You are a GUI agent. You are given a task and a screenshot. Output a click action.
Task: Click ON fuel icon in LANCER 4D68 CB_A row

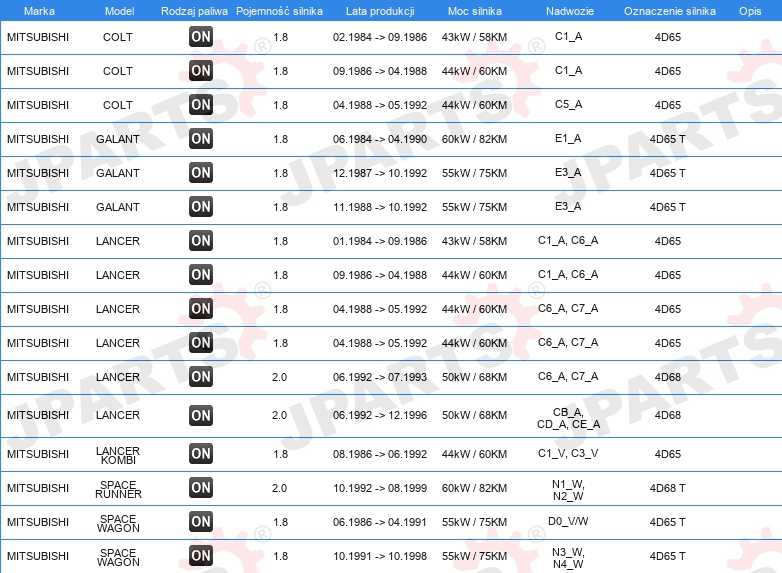coord(201,415)
